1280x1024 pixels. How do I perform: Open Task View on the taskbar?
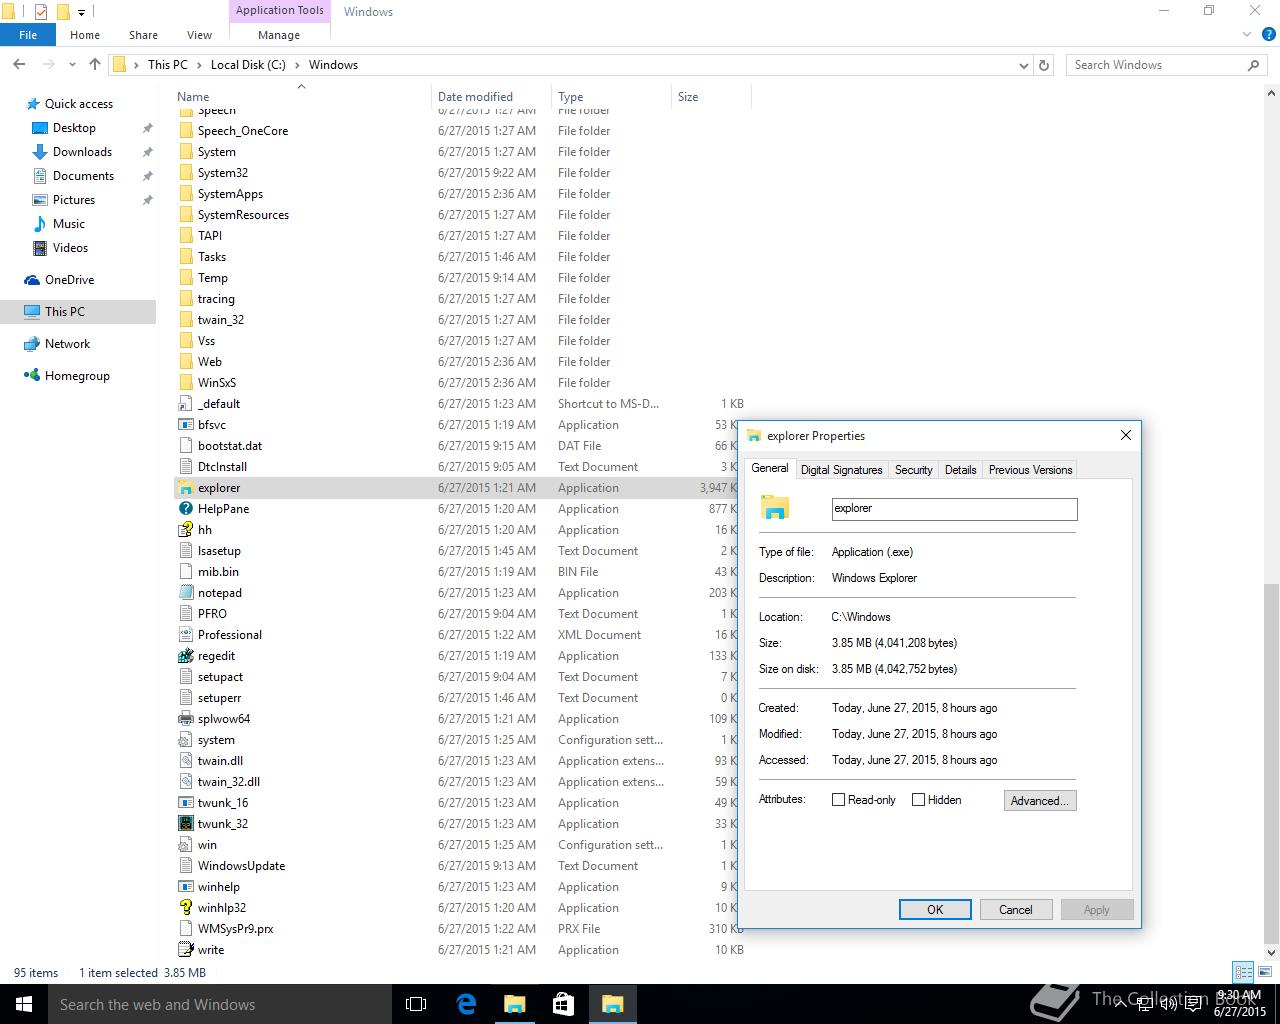coord(416,1004)
